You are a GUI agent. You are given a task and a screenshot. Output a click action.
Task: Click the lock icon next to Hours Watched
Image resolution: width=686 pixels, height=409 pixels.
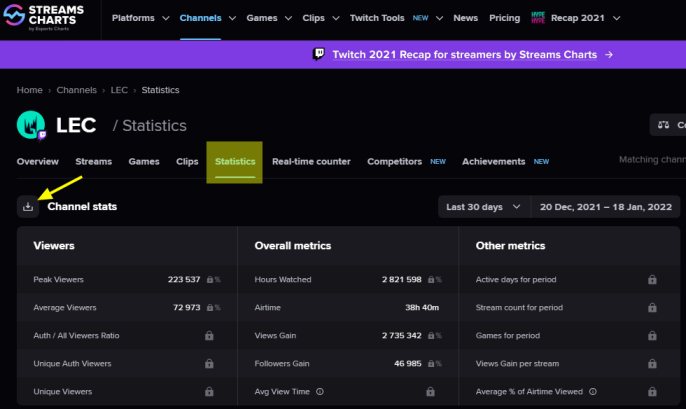click(431, 280)
